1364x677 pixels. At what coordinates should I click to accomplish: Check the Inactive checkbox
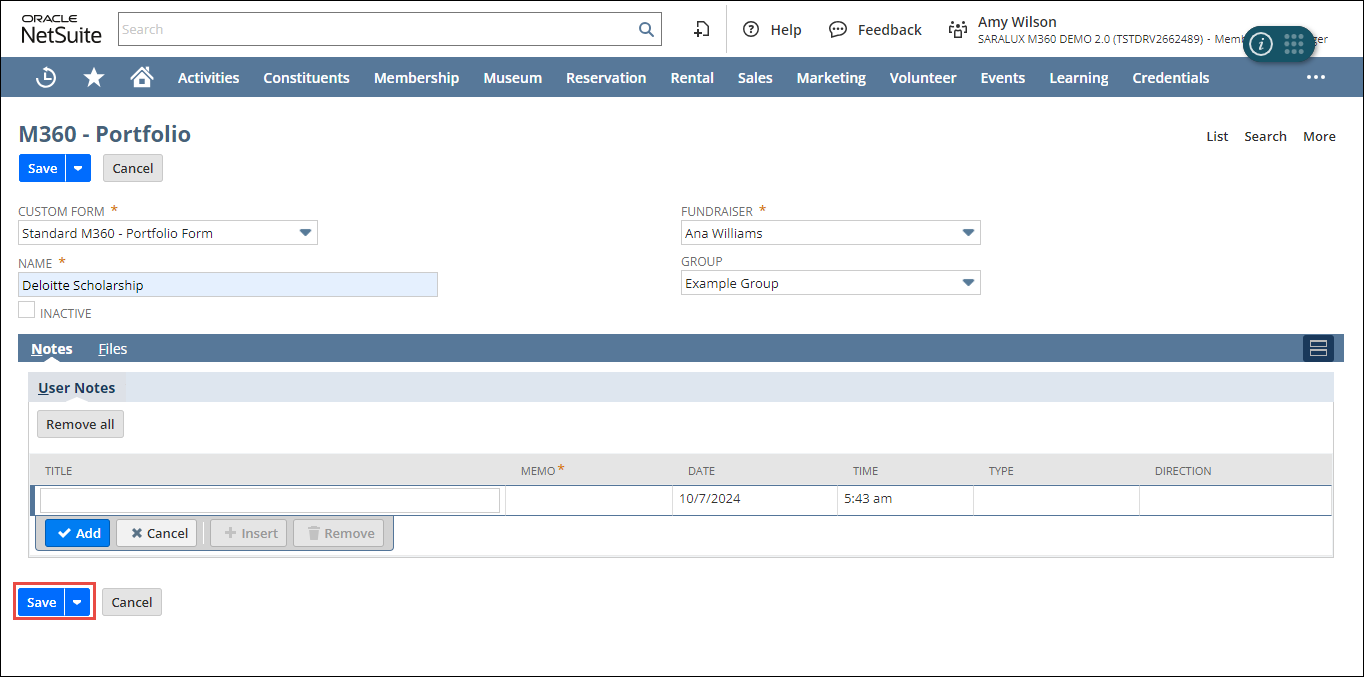click(27, 311)
